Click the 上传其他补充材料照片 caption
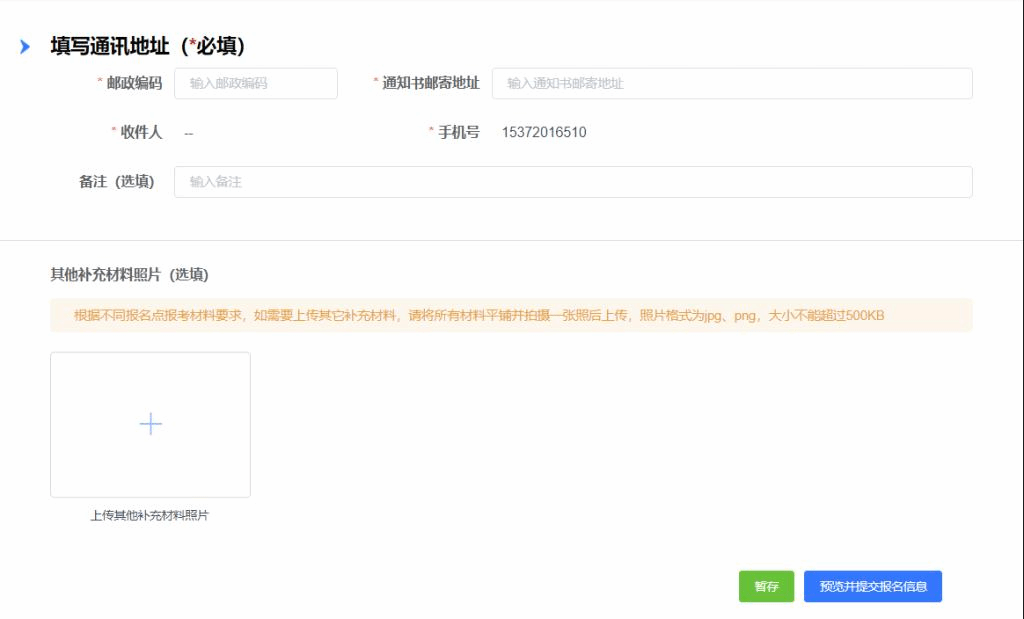The image size is (1024, 619). click(x=150, y=515)
